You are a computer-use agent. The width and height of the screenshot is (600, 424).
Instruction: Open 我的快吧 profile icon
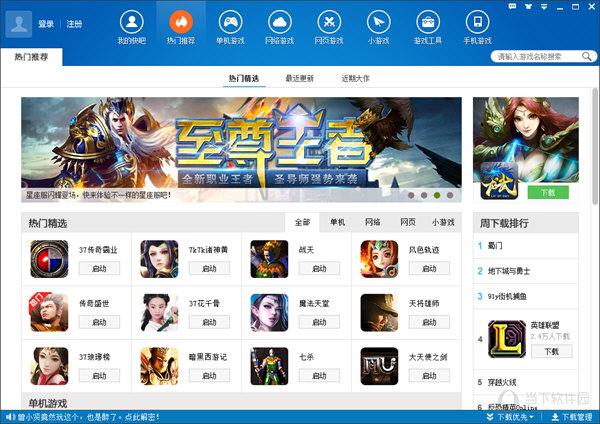132,22
